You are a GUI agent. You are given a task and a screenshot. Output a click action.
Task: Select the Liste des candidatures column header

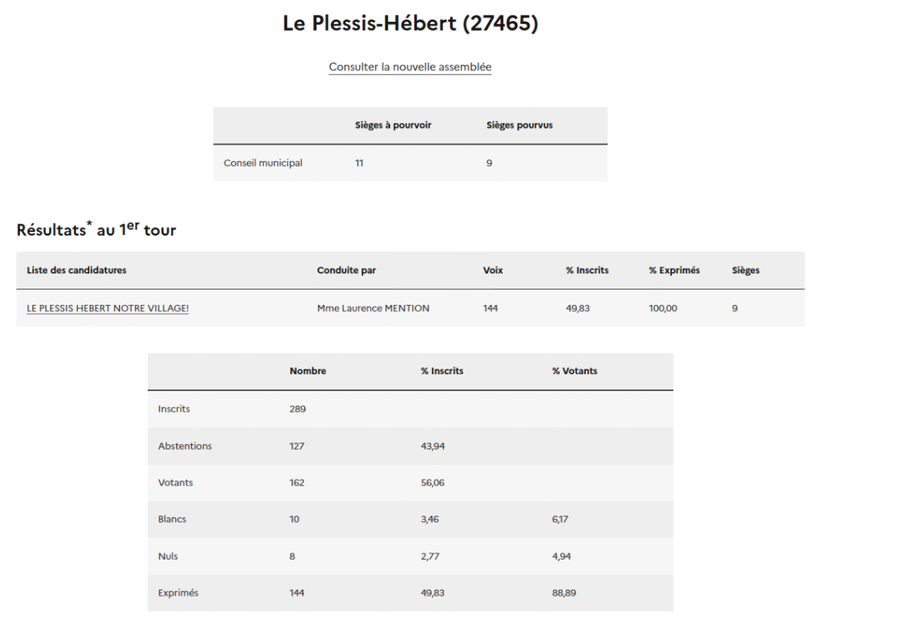(x=77, y=270)
